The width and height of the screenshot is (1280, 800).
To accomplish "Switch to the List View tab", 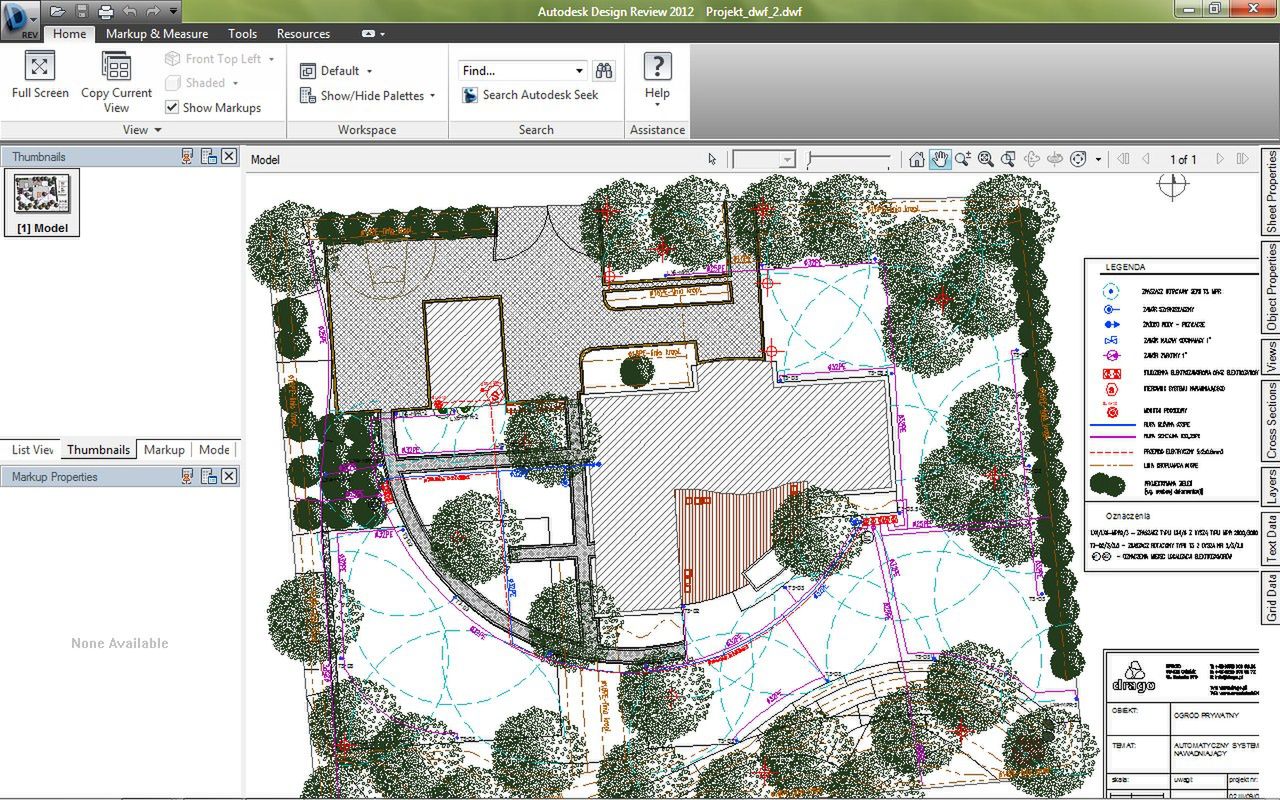I will (x=33, y=450).
